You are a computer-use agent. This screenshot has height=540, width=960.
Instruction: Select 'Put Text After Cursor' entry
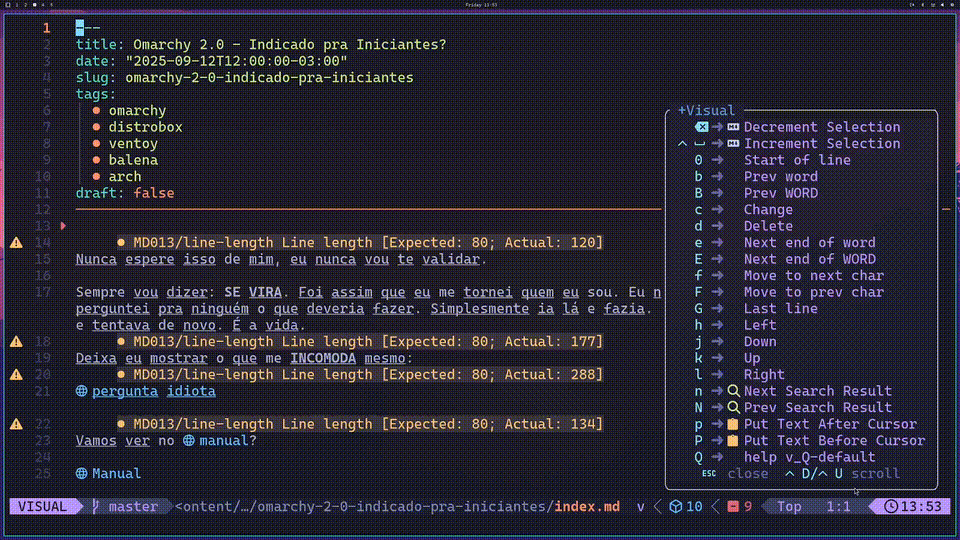point(830,424)
